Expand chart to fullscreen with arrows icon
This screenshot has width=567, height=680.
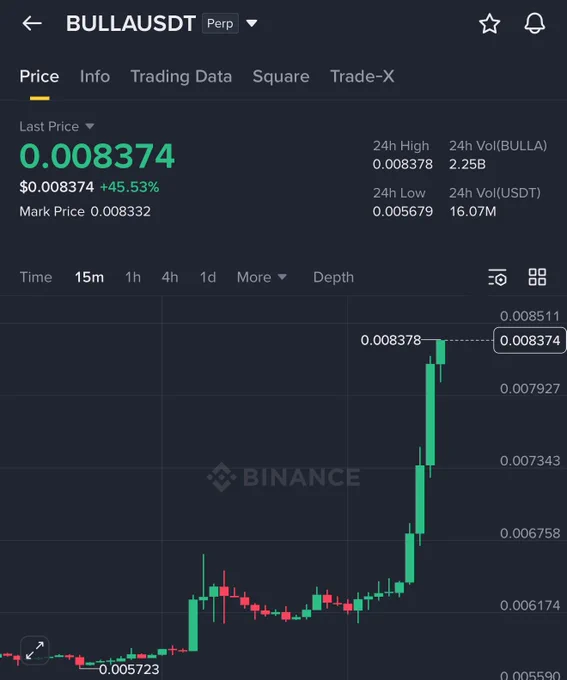click(x=35, y=651)
